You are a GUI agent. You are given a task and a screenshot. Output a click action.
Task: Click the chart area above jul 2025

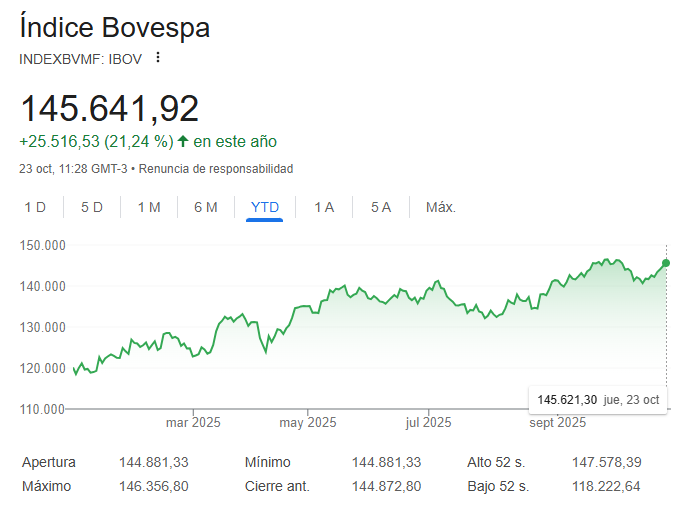[x=428, y=330]
